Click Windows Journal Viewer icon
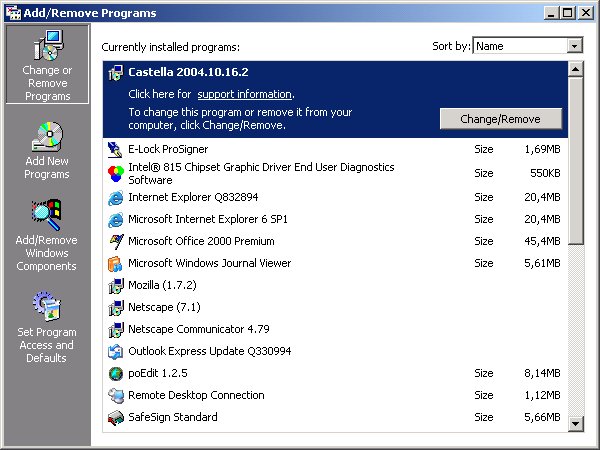 116,264
